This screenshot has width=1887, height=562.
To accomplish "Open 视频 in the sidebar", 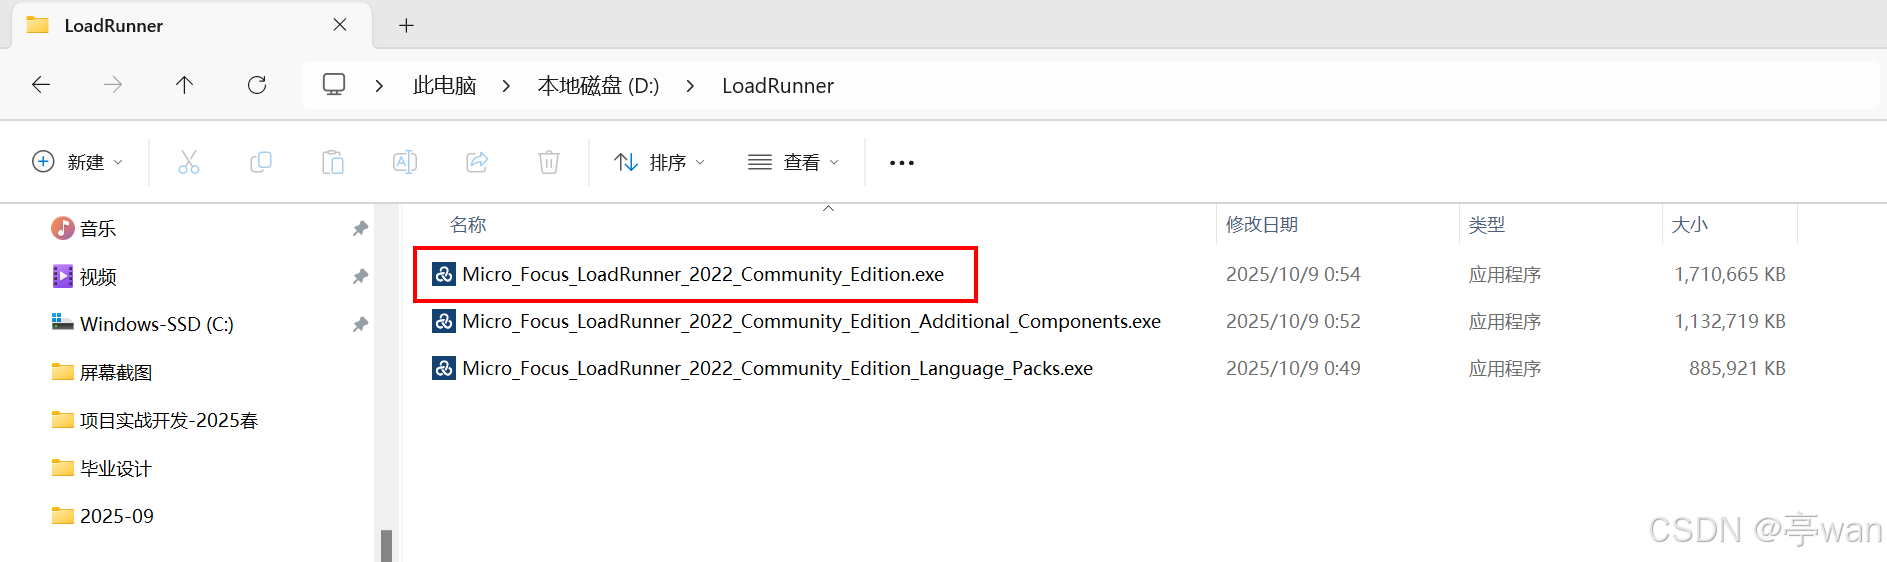I will (x=98, y=277).
